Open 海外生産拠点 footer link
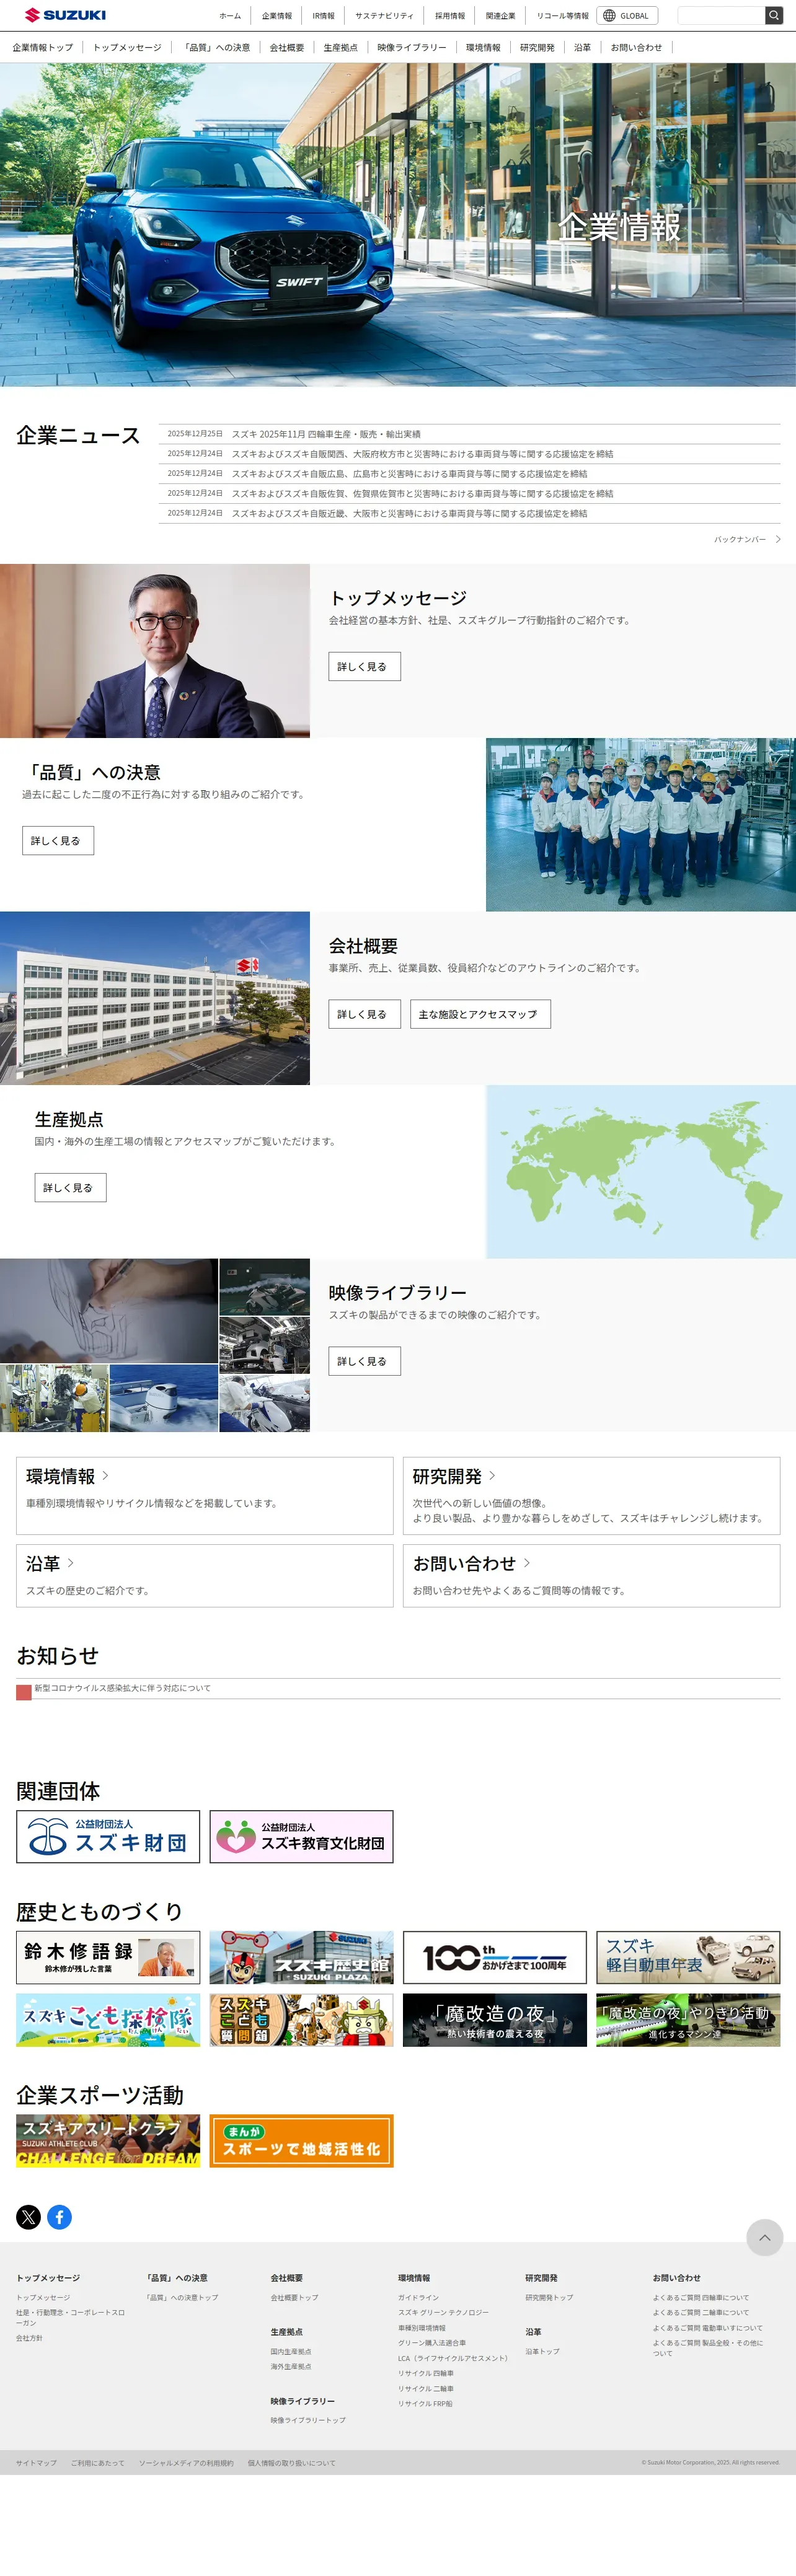 tap(291, 2367)
